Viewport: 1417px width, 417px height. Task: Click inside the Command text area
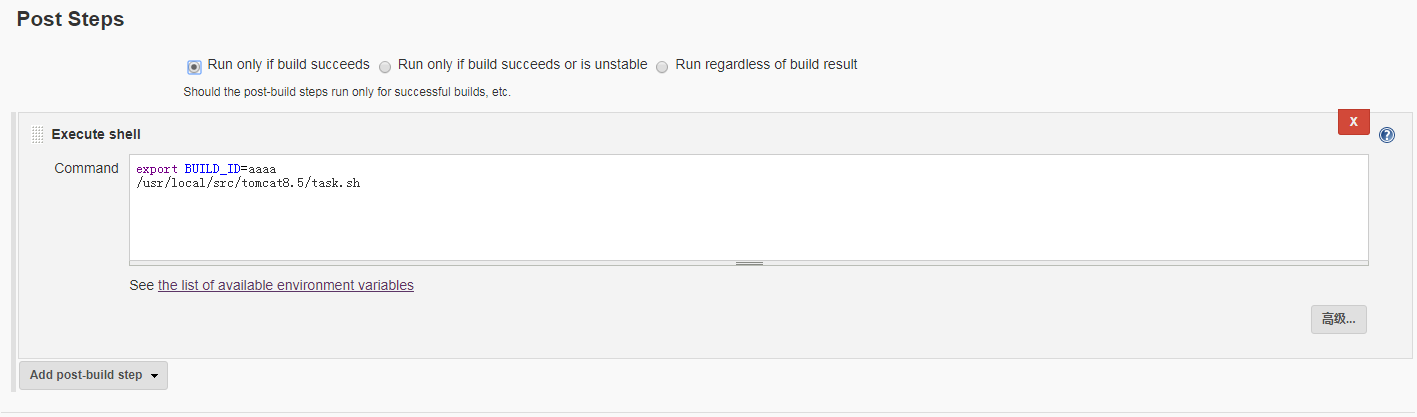coord(749,207)
